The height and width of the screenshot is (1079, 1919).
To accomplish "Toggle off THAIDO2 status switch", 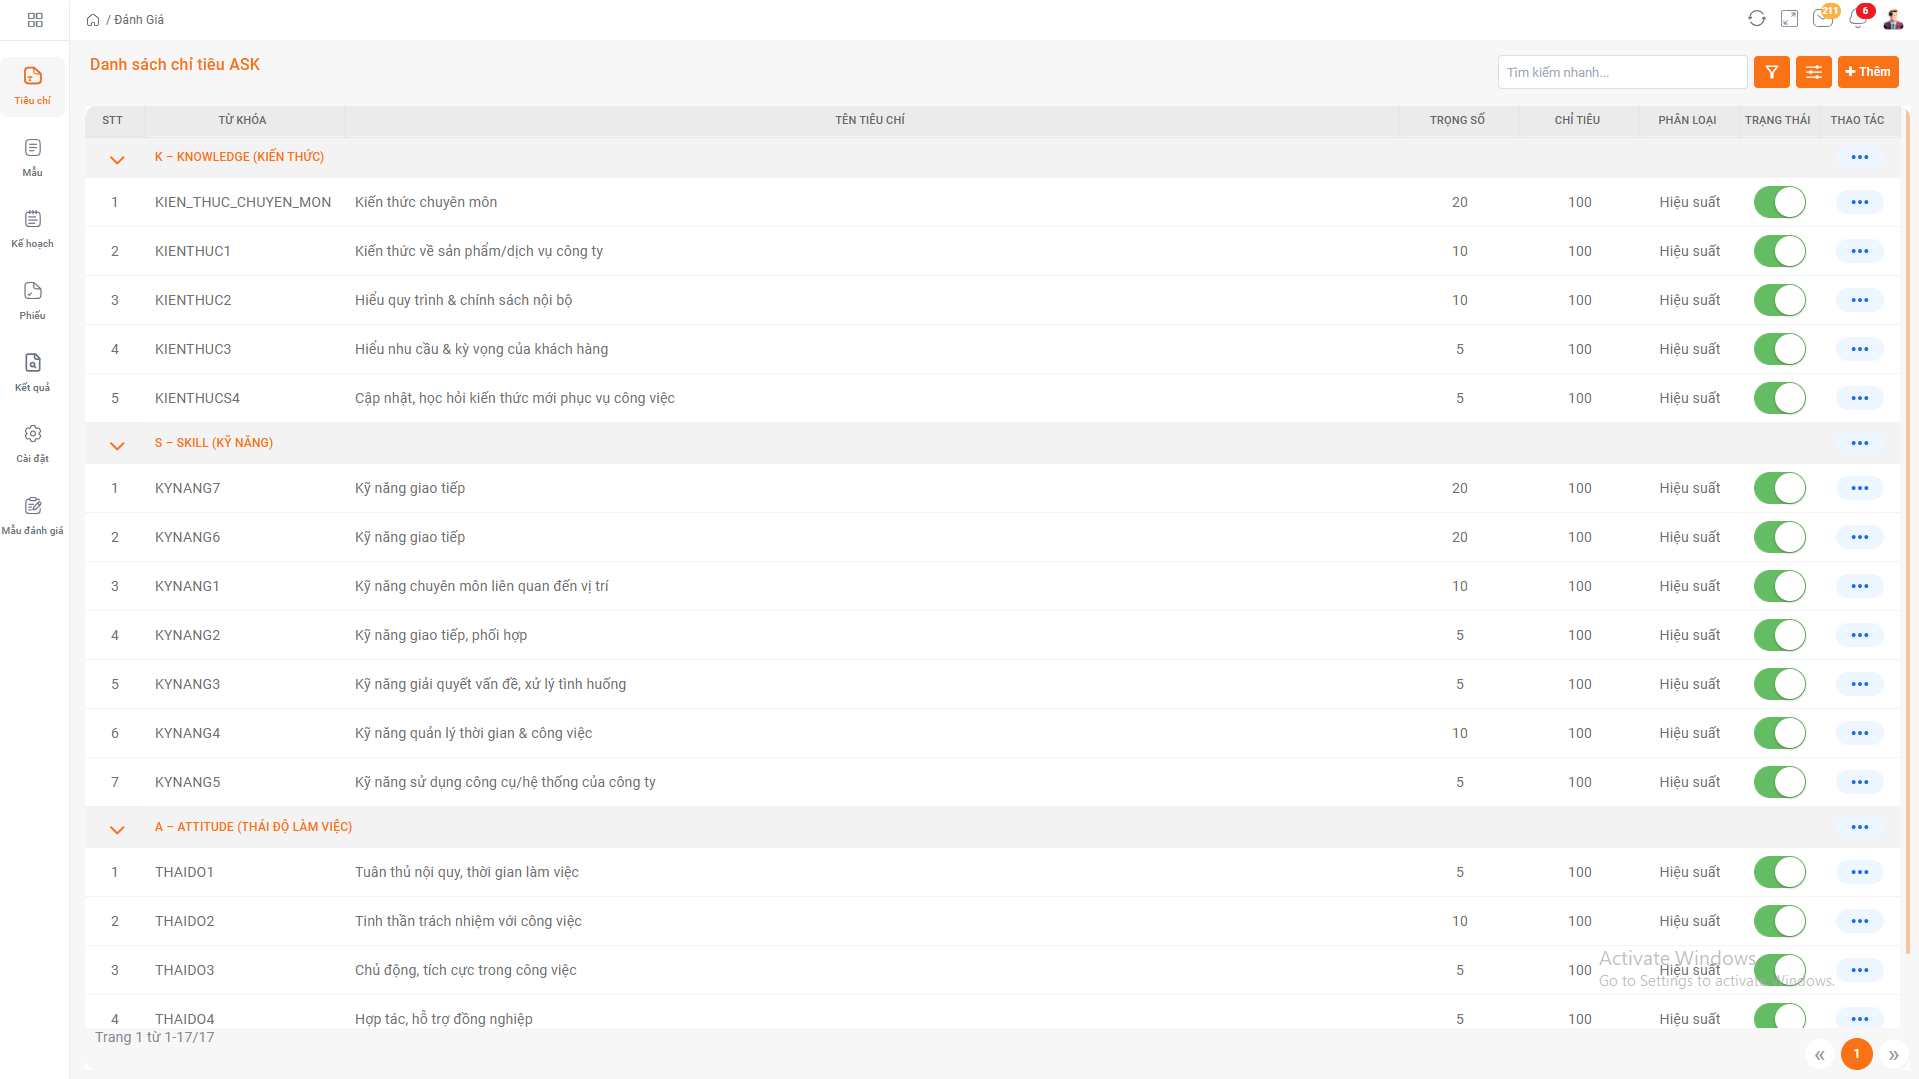I will (1779, 921).
